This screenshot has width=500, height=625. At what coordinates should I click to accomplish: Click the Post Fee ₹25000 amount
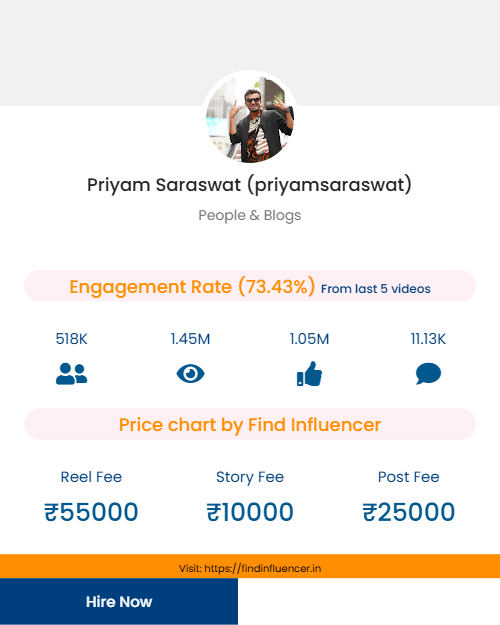pos(409,512)
